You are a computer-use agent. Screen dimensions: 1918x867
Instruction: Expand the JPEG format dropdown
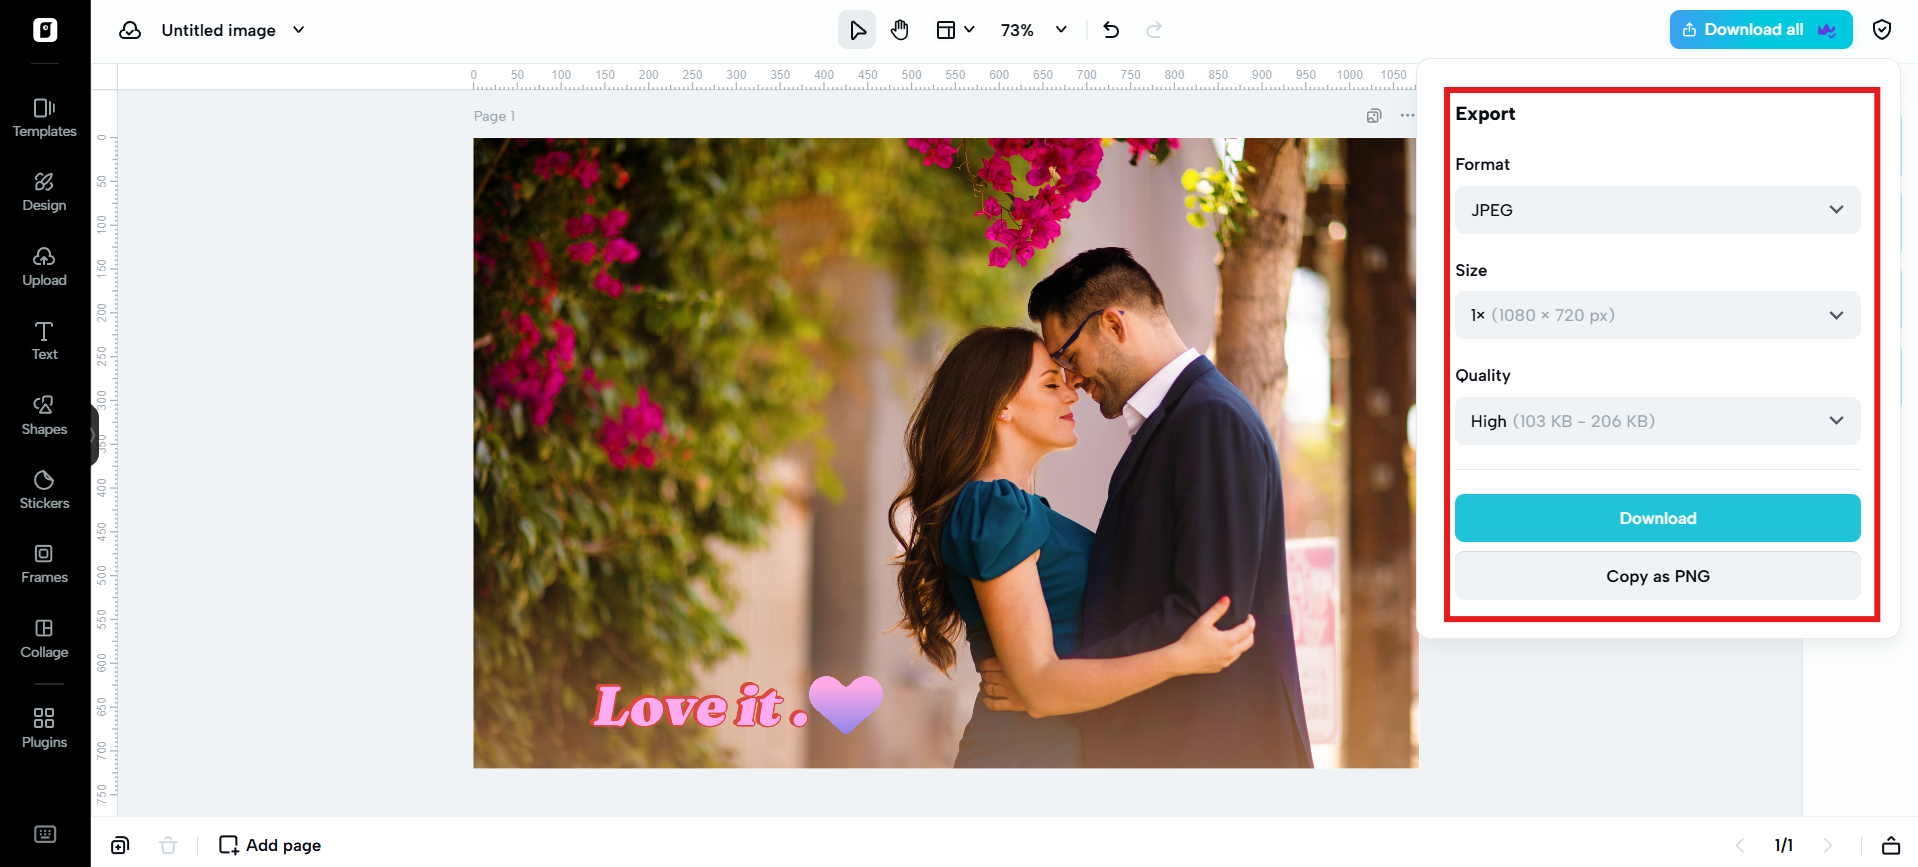click(1657, 210)
